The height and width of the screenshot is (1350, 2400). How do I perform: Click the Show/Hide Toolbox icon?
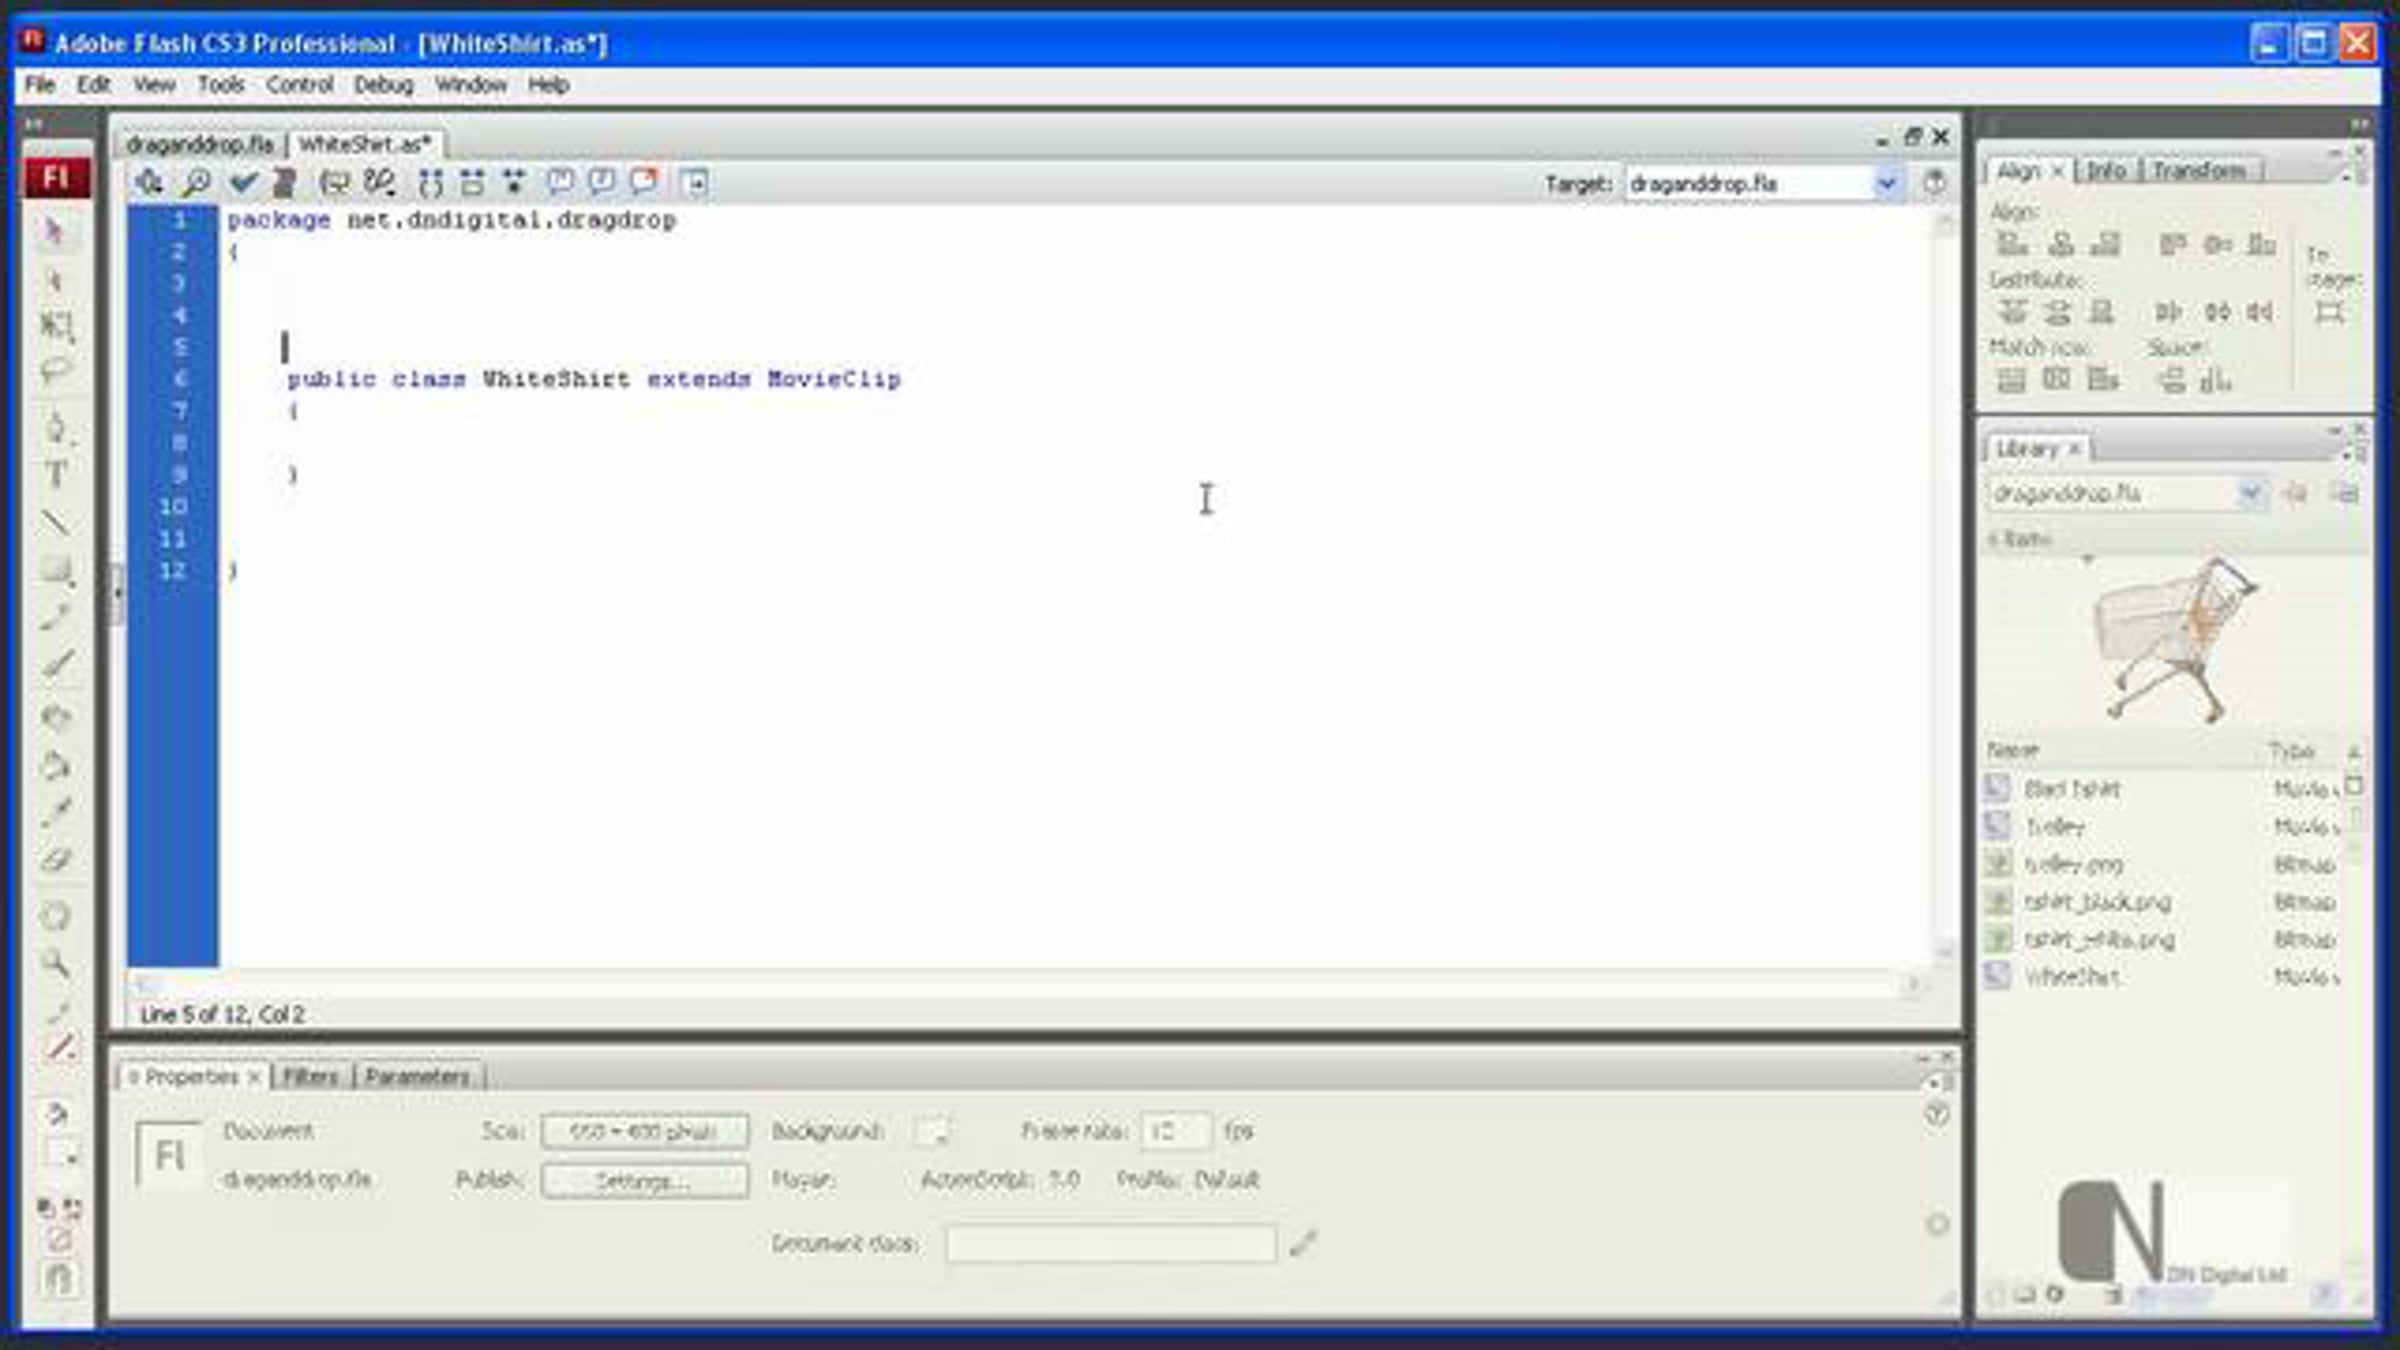[694, 182]
